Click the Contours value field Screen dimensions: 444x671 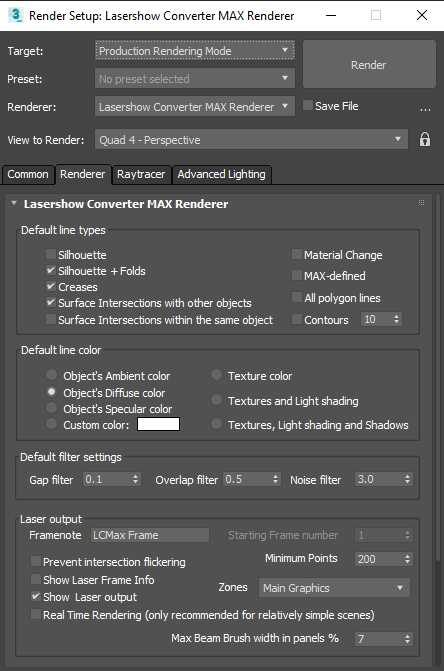pyautogui.click(x=377, y=319)
